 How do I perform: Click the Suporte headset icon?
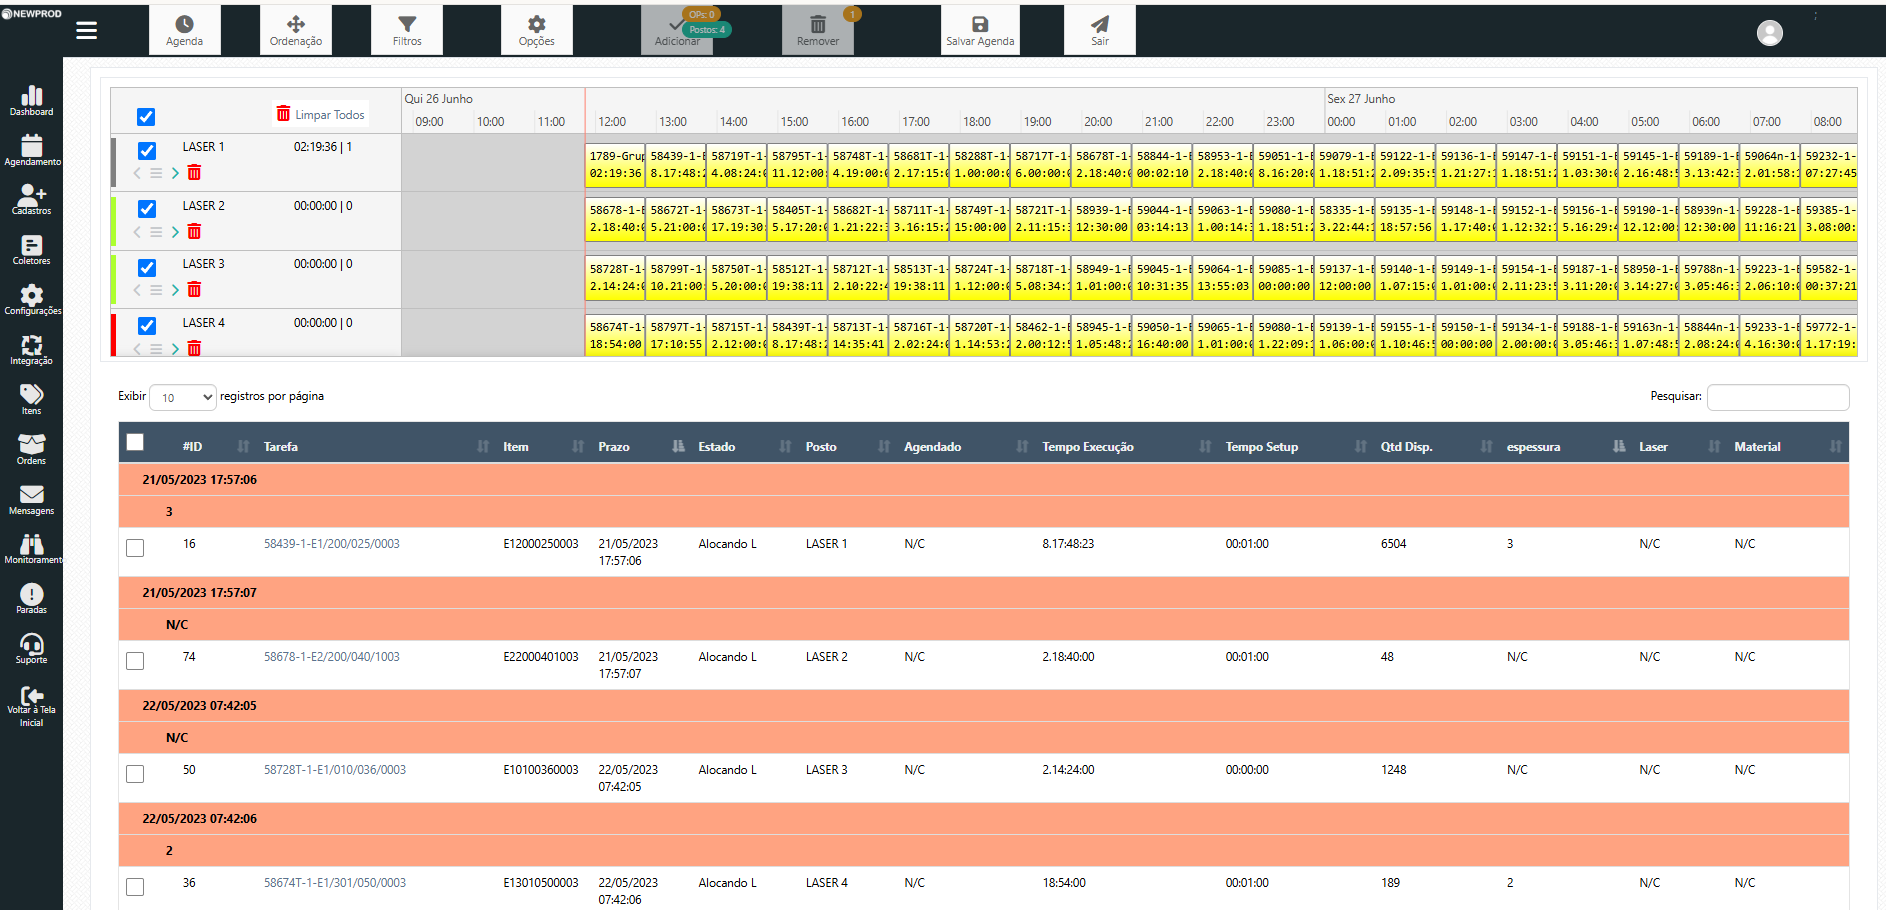(x=31, y=648)
